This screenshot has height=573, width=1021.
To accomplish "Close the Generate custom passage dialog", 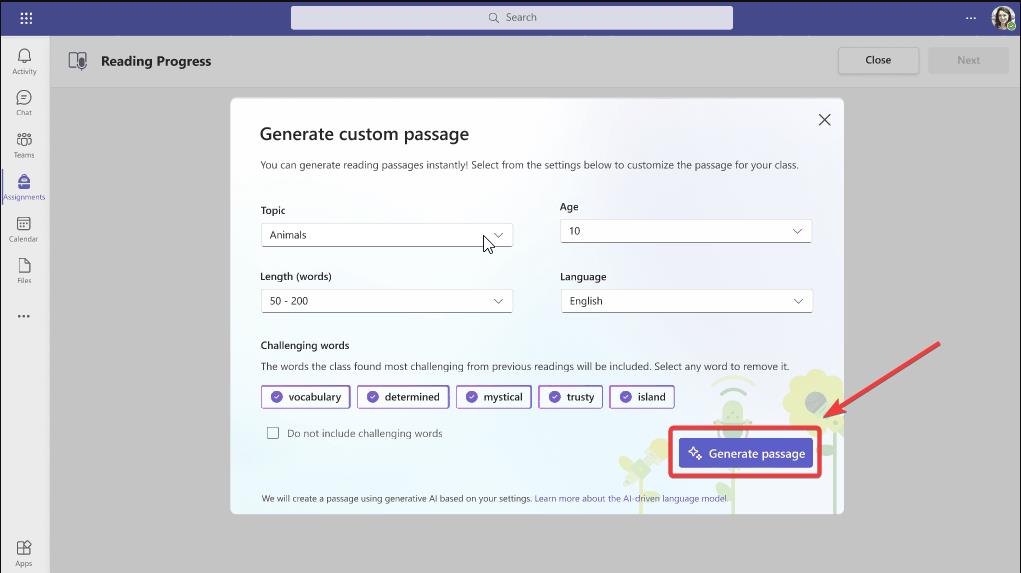I will [x=824, y=120].
